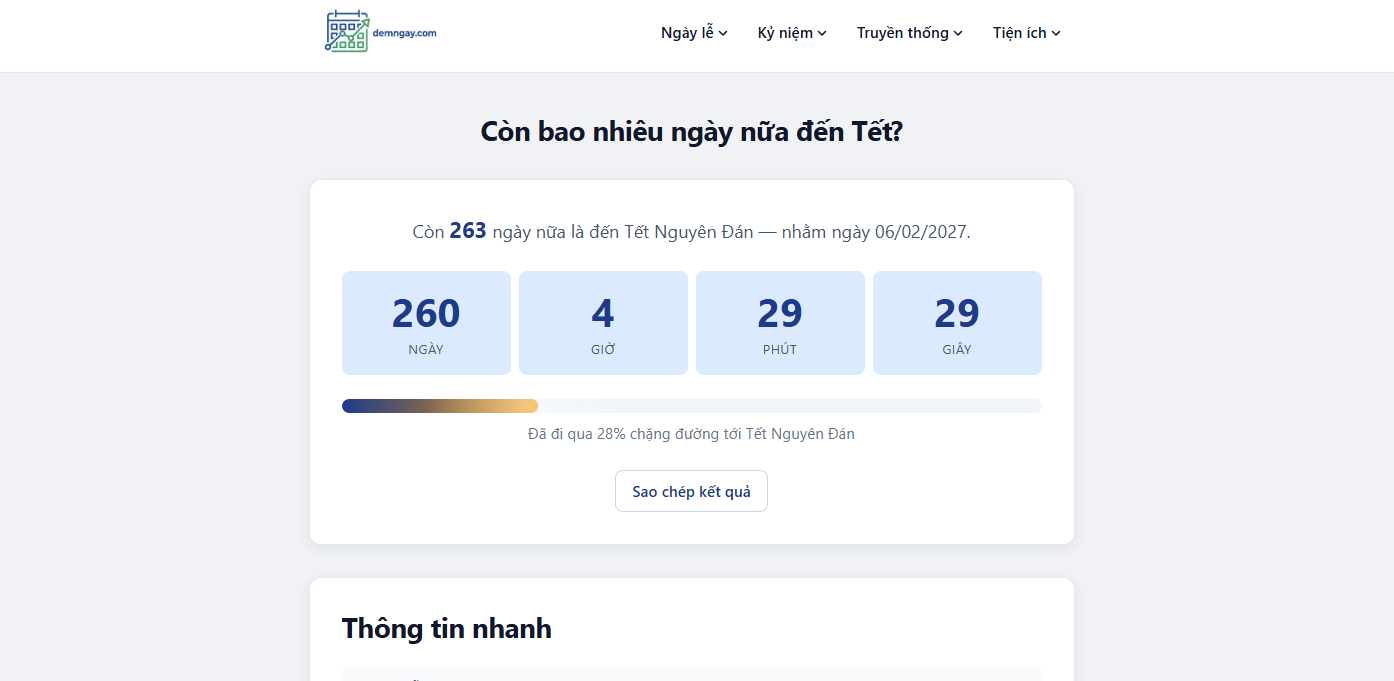
Task: Select the 29 PHÚT countdown box
Action: point(780,323)
